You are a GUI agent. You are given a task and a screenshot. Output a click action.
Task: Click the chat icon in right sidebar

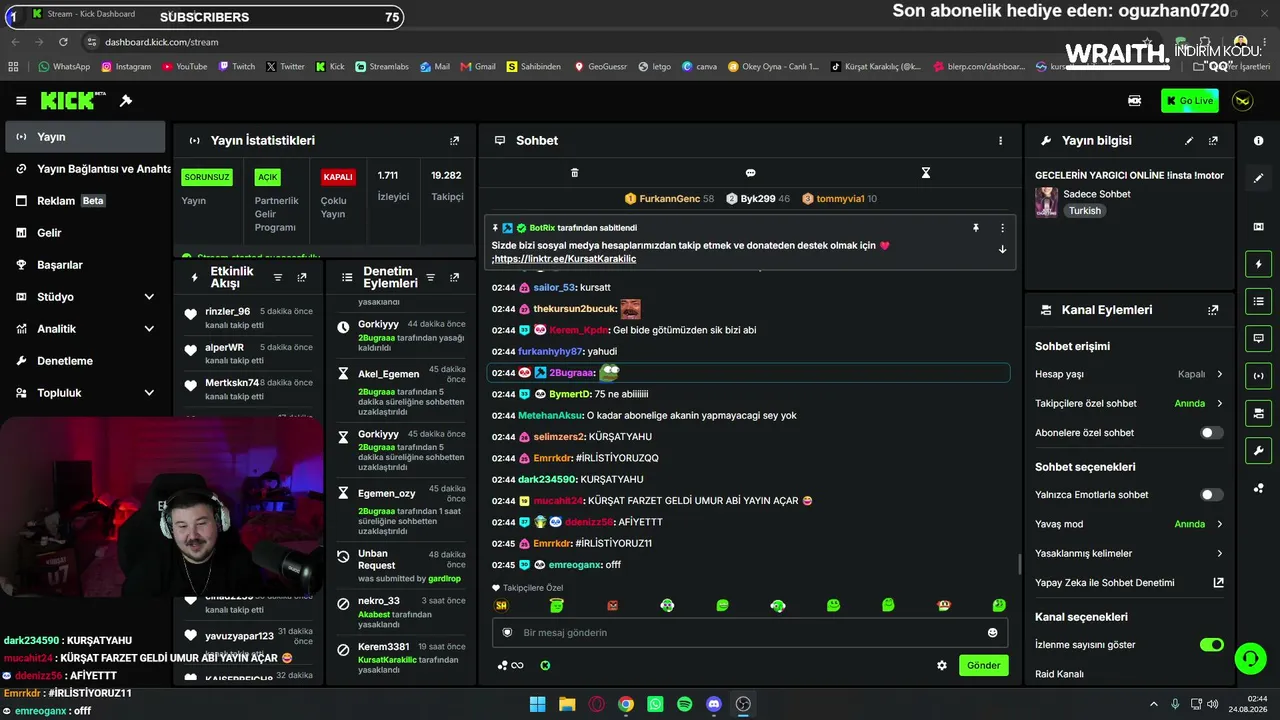[1258, 338]
